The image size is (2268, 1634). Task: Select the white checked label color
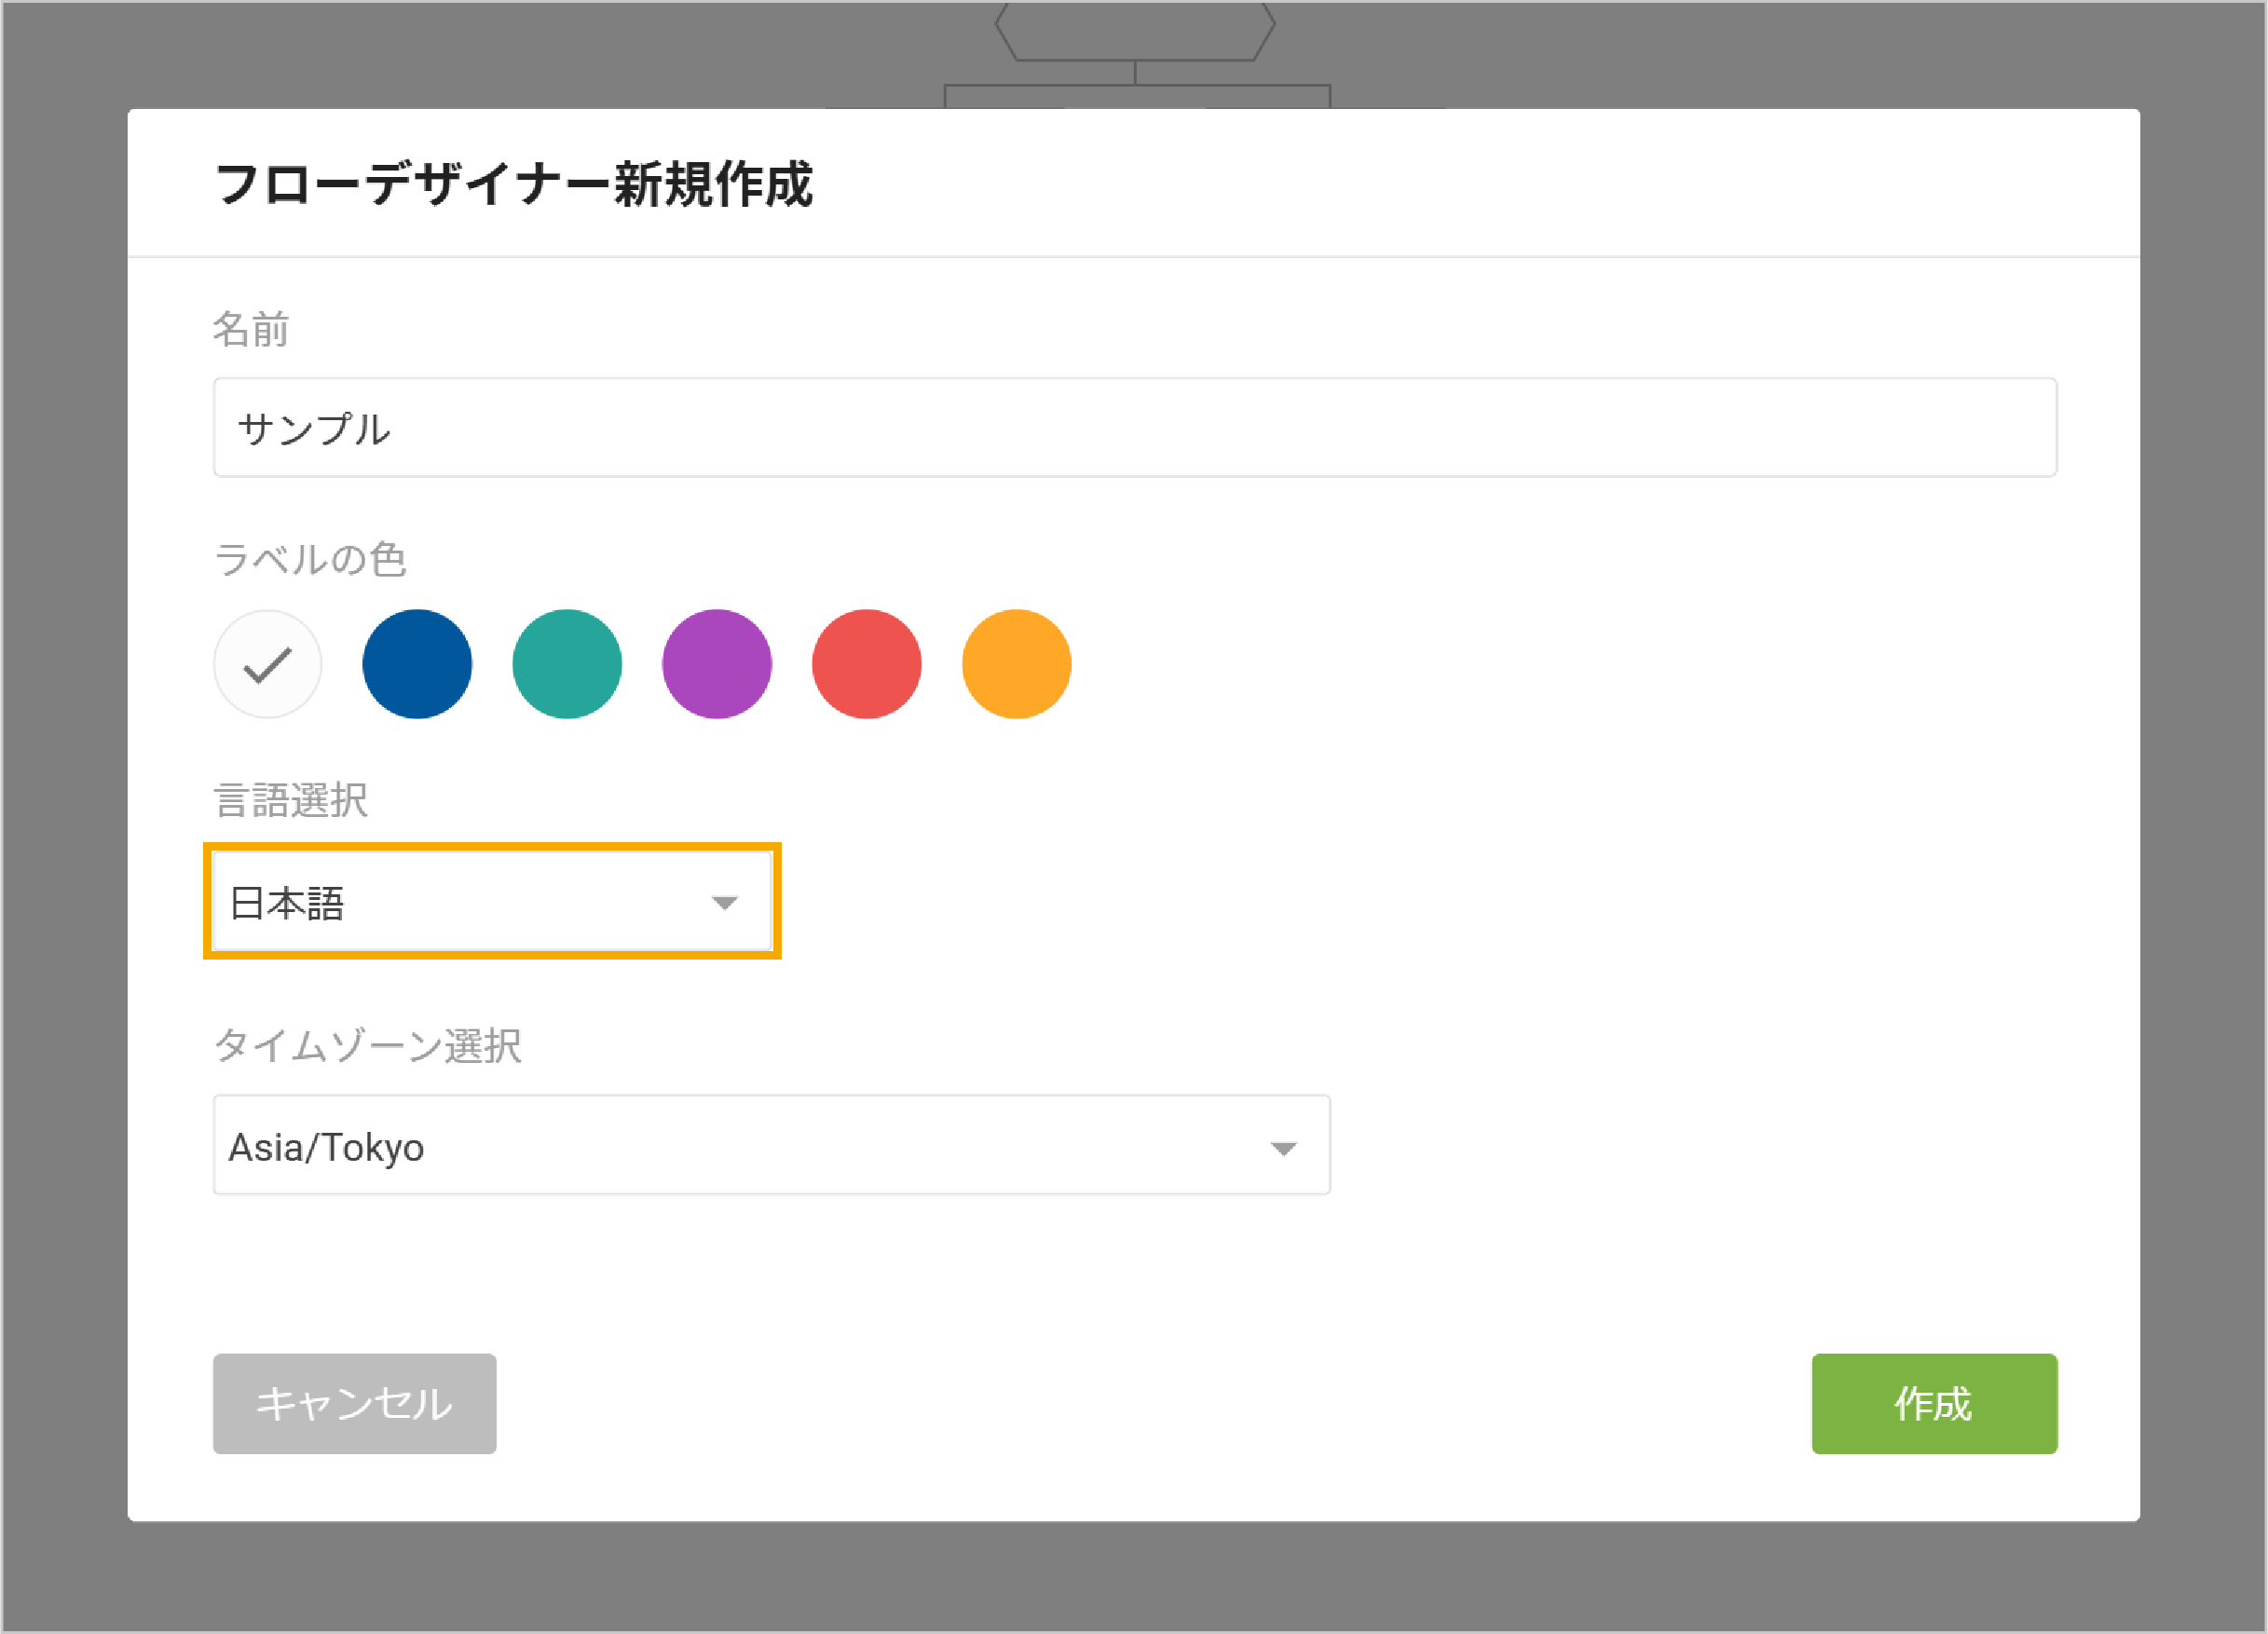pyautogui.click(x=267, y=664)
